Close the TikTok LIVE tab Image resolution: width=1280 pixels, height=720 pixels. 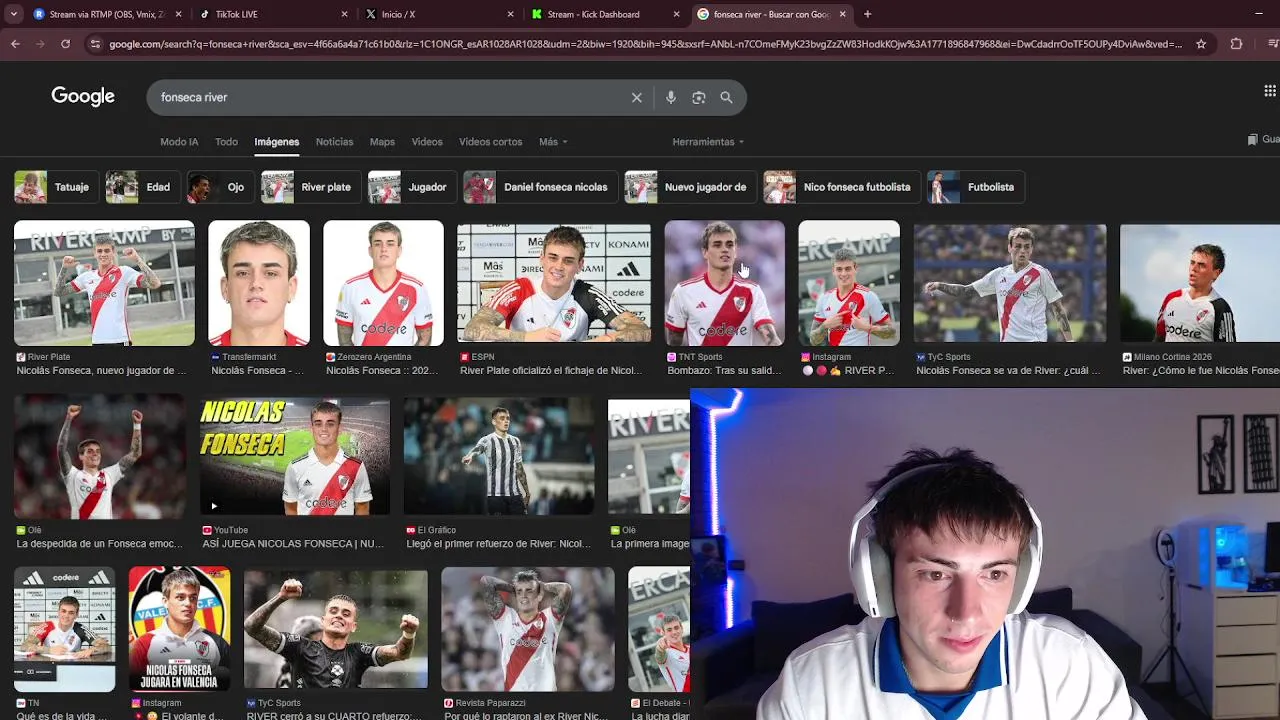click(345, 14)
